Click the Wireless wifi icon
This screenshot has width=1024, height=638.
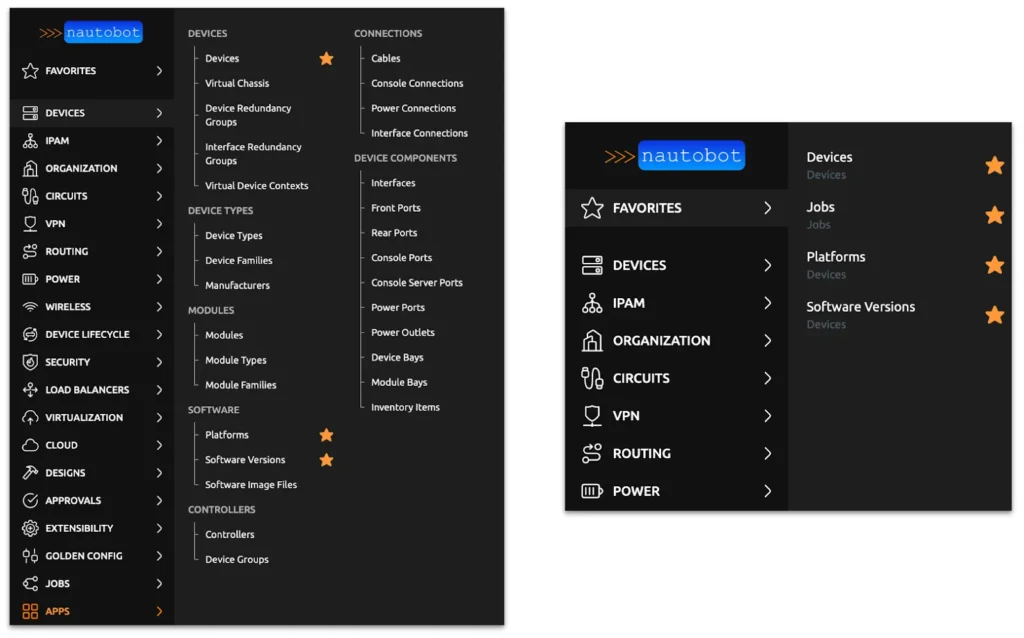click(30, 307)
